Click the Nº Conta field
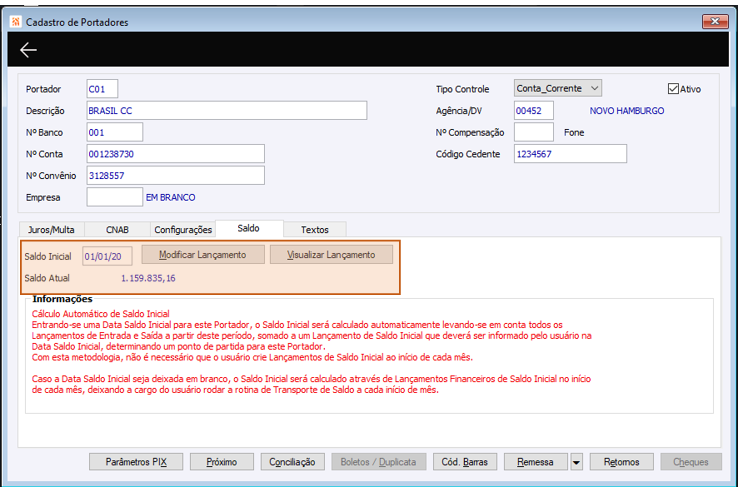746x488 pixels. click(x=176, y=154)
